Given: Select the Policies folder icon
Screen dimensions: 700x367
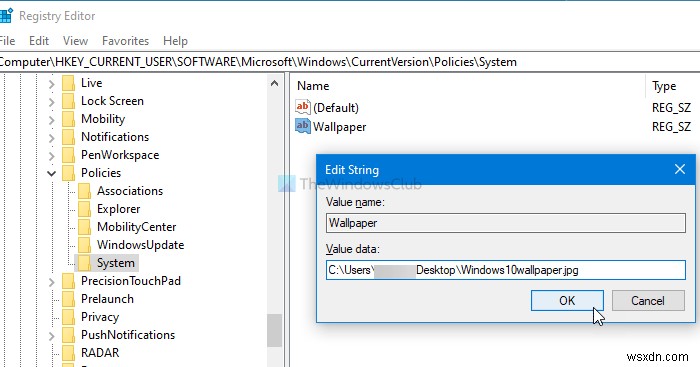Looking at the screenshot, I should click(x=68, y=173).
